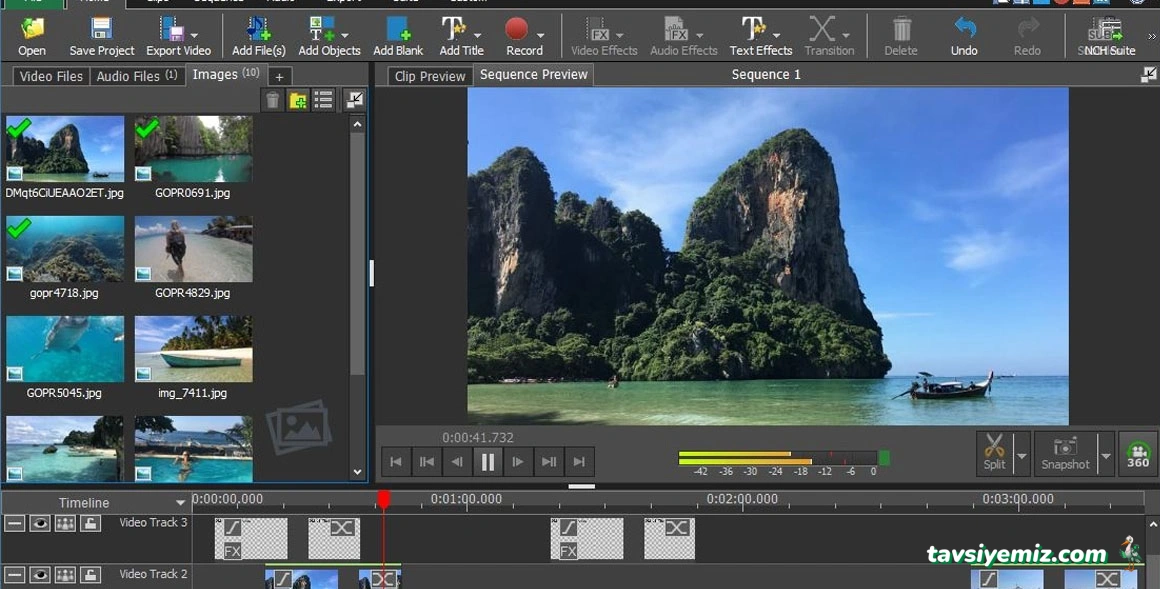Screen dimensions: 1160x589
Task: Click the trash icon in the media bin
Action: click(x=272, y=100)
